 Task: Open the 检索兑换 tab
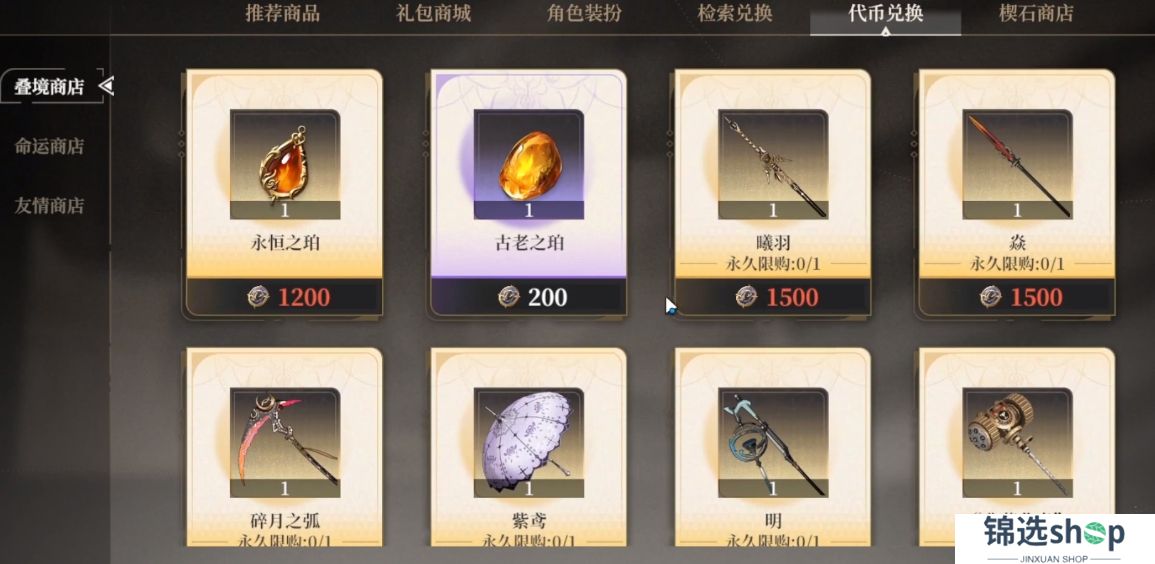tap(735, 13)
